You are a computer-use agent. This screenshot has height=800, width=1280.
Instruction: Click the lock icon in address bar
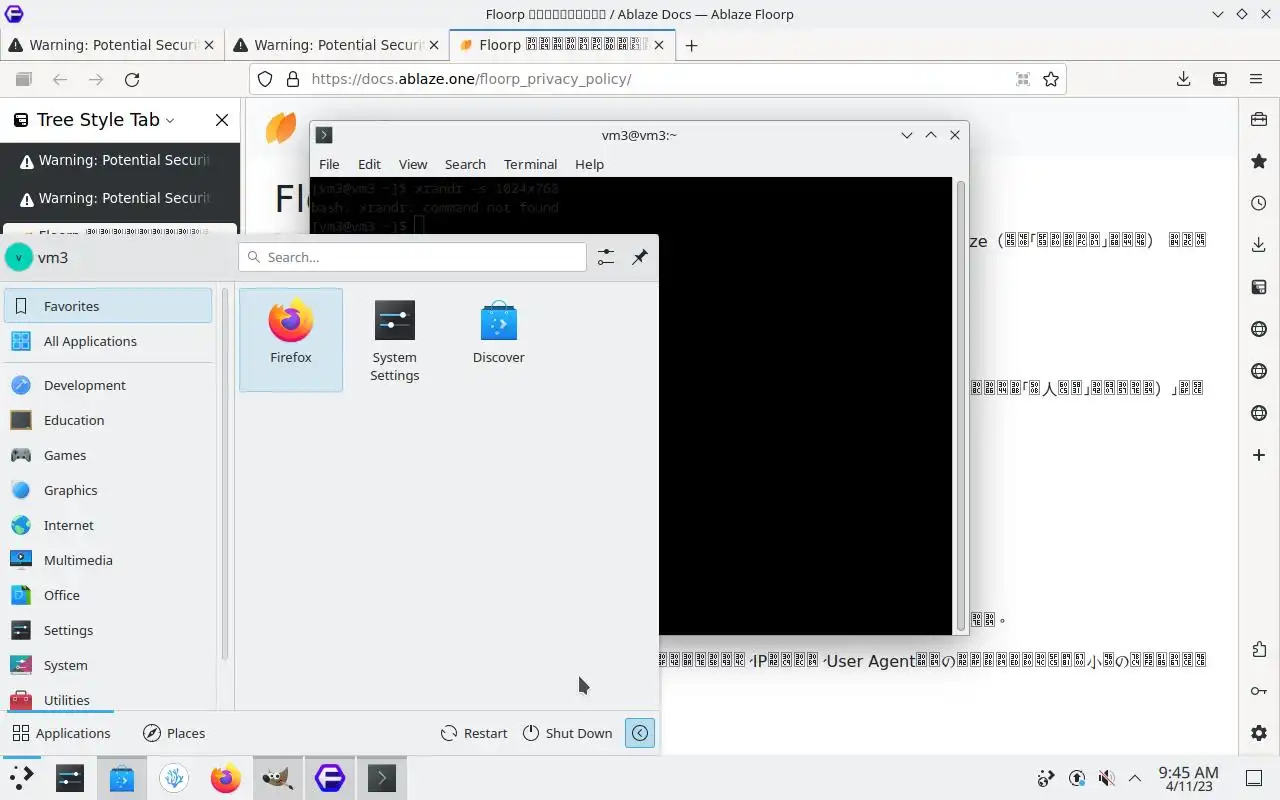point(293,79)
